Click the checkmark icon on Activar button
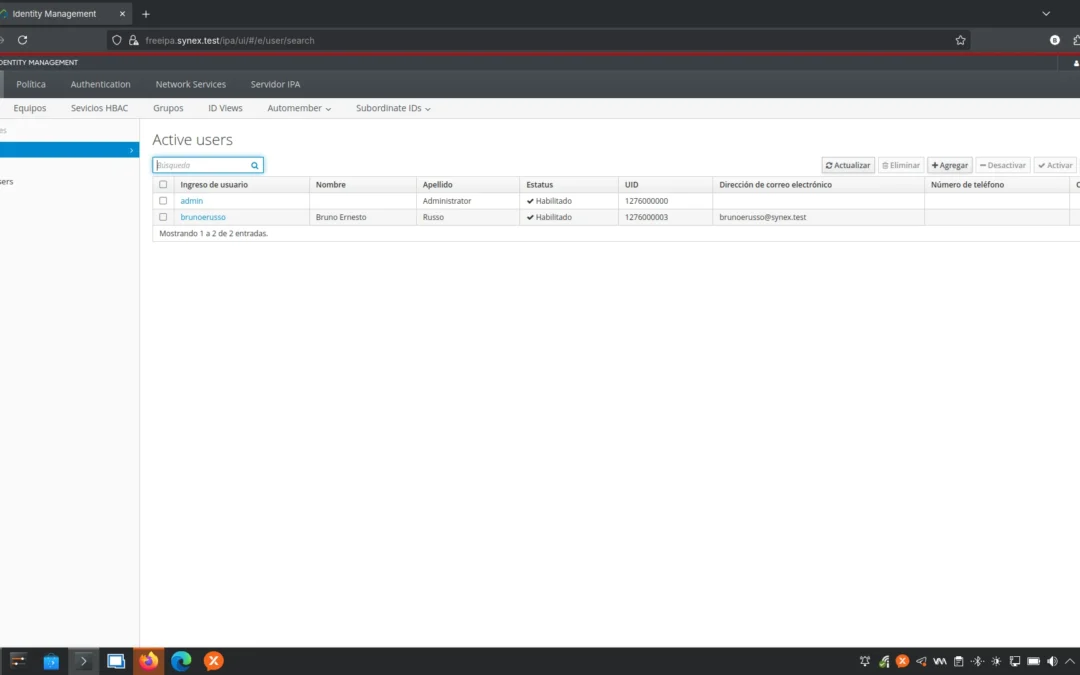Image resolution: width=1080 pixels, height=675 pixels. 1042,165
